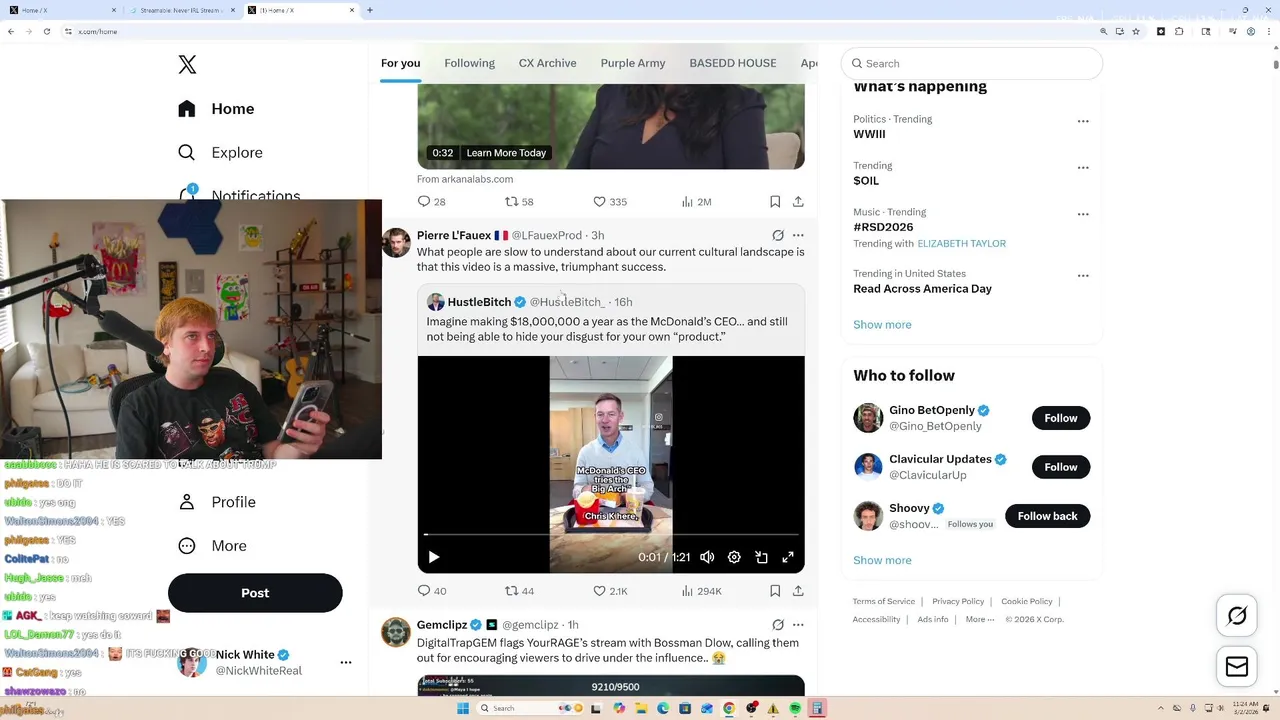Image resolution: width=1280 pixels, height=720 pixels.
Task: Play the McDonald's CEO video
Action: pyautogui.click(x=433, y=557)
